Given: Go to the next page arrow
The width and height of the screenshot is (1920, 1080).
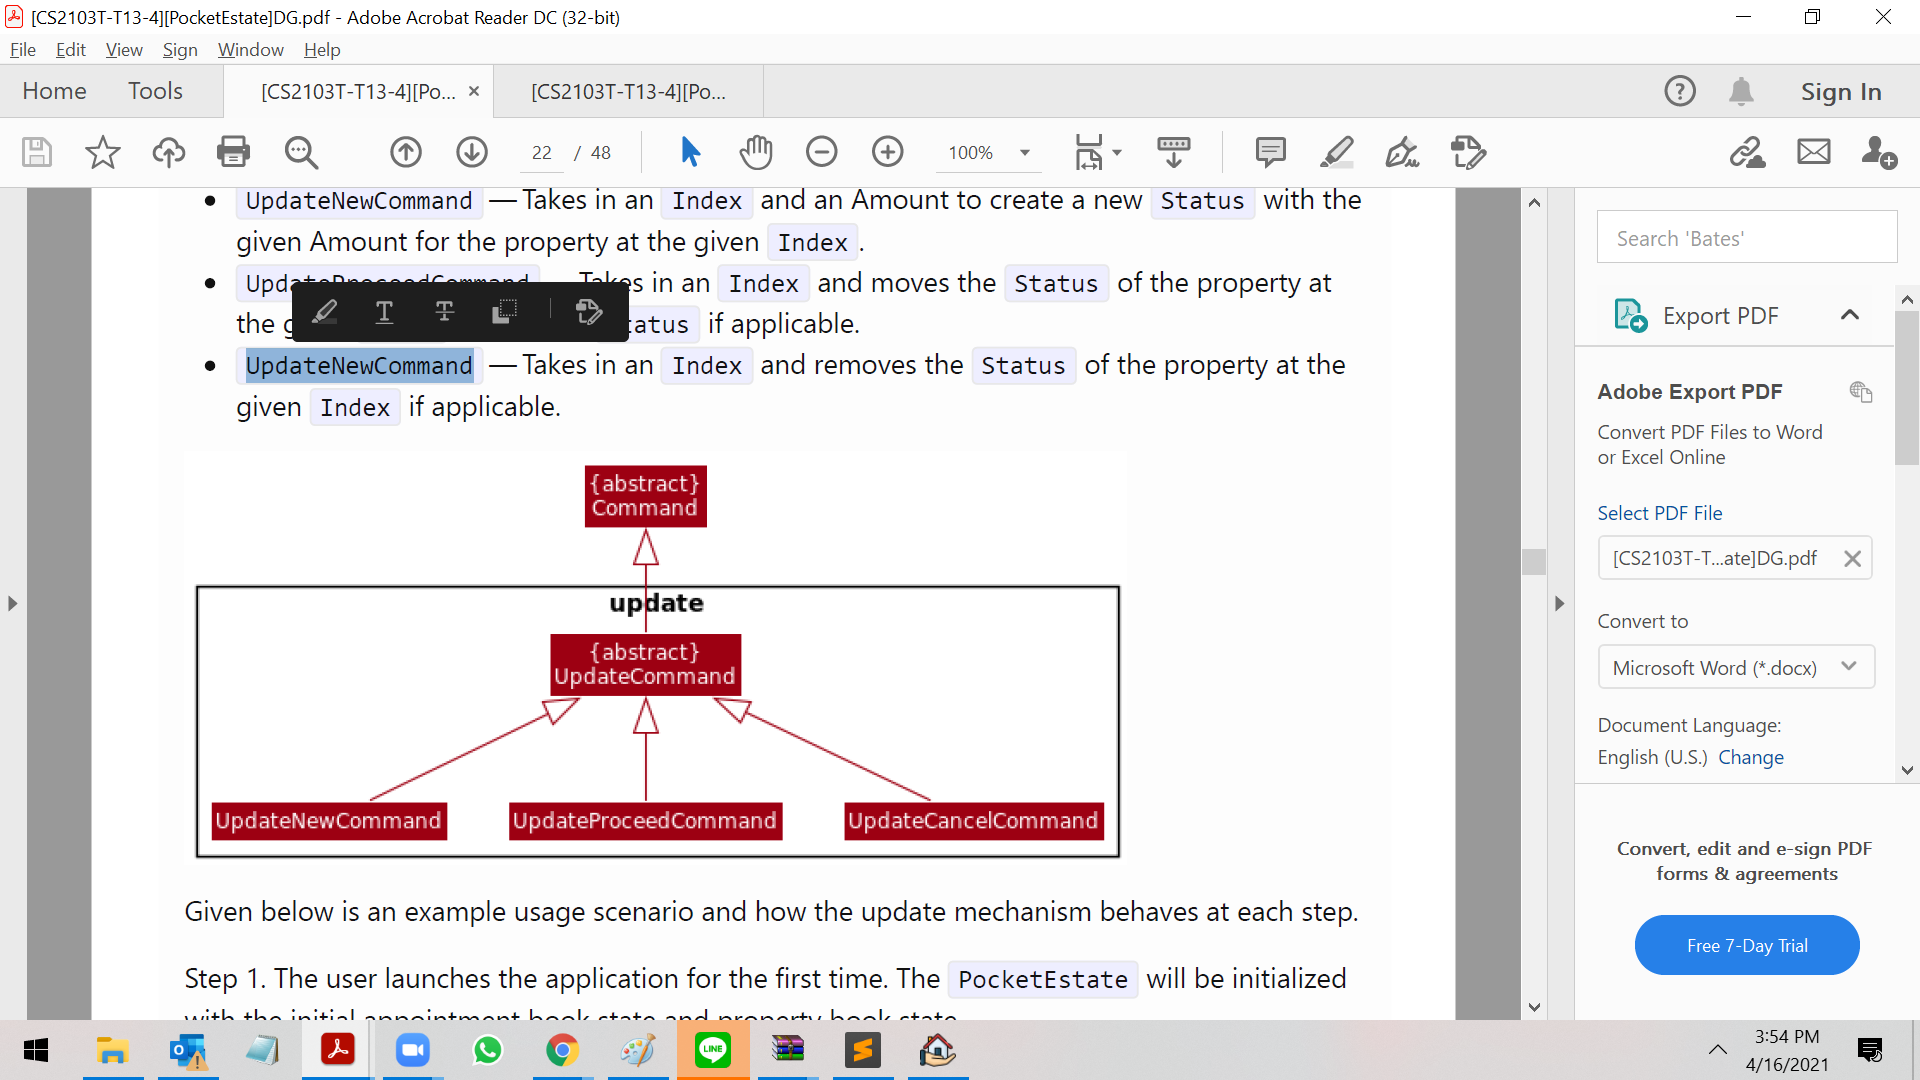Looking at the screenshot, I should [x=472, y=152].
